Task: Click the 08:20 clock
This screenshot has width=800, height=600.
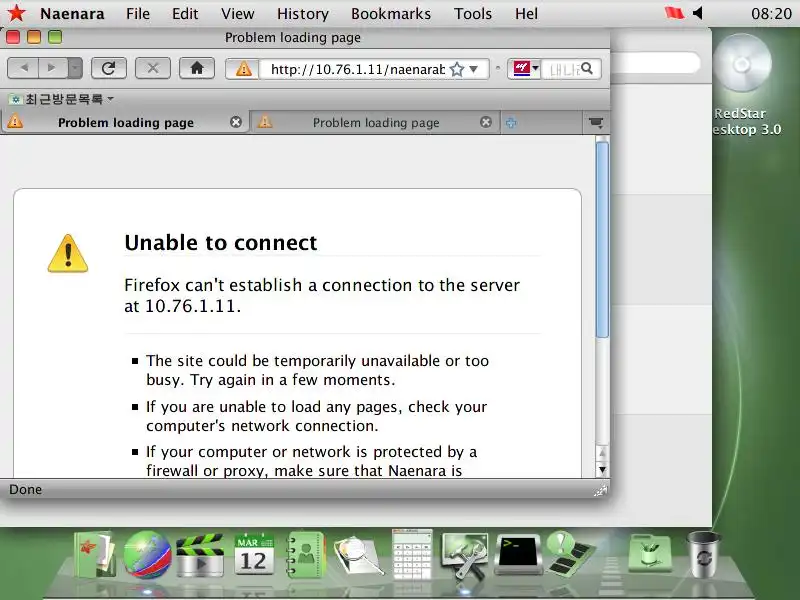Action: pyautogui.click(x=771, y=14)
